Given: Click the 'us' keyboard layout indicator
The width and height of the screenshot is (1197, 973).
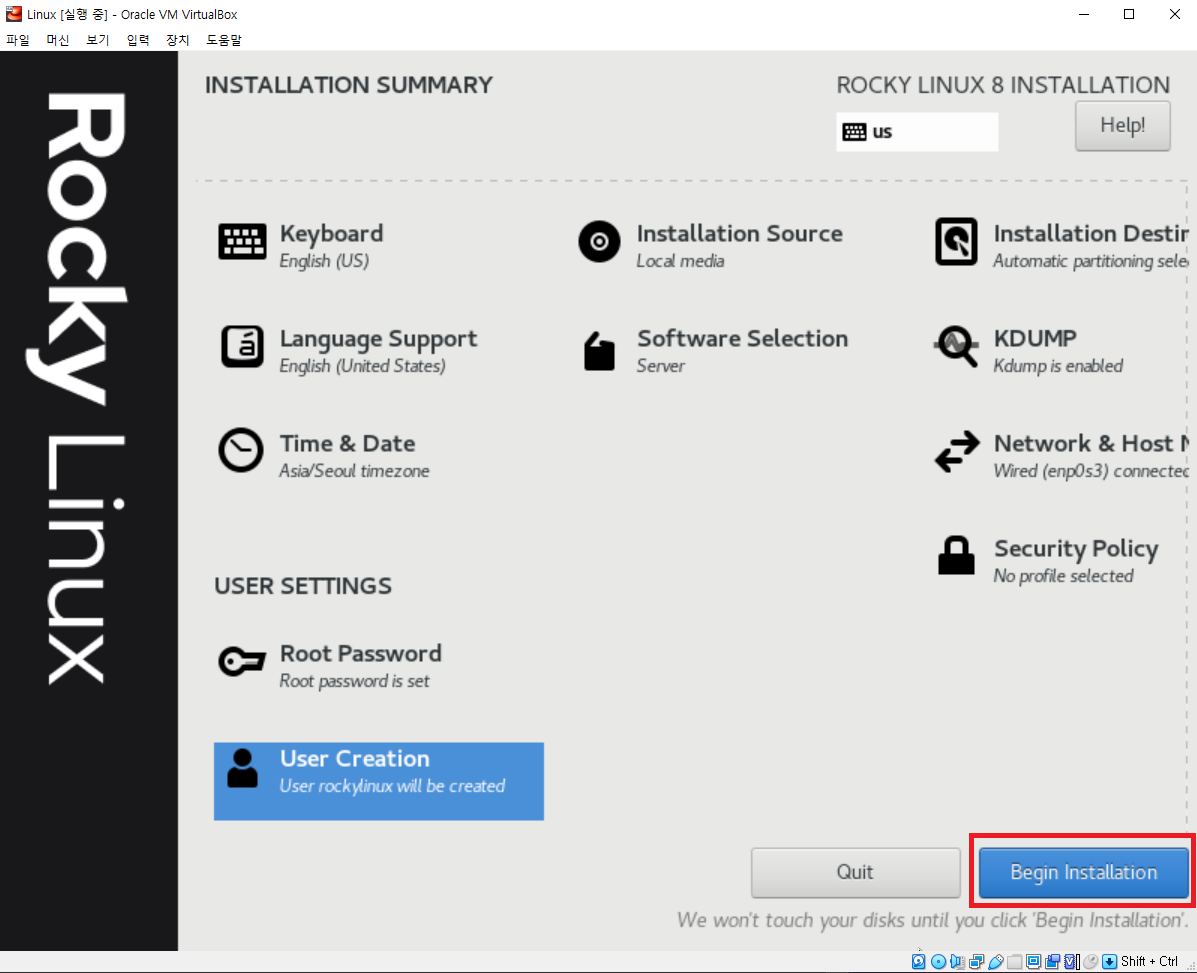Looking at the screenshot, I should tap(917, 132).
